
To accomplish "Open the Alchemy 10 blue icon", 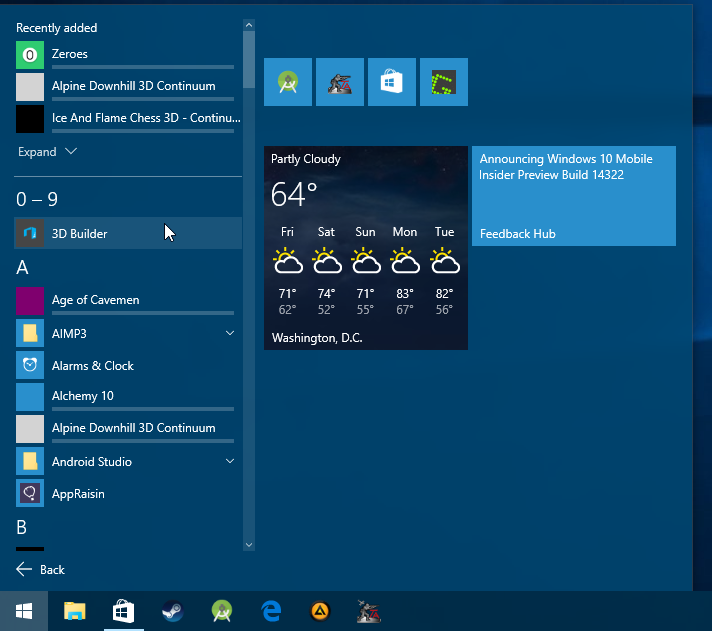I will pos(30,397).
